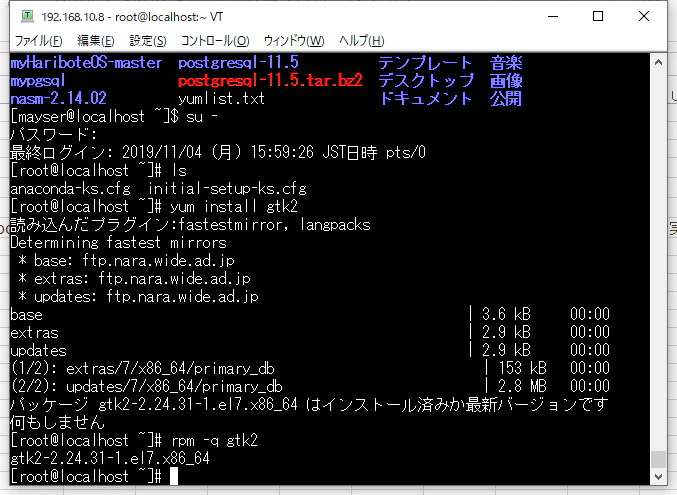Click the 'Determining fastest mirrors' line
The width and height of the screenshot is (677, 495).
[118, 242]
